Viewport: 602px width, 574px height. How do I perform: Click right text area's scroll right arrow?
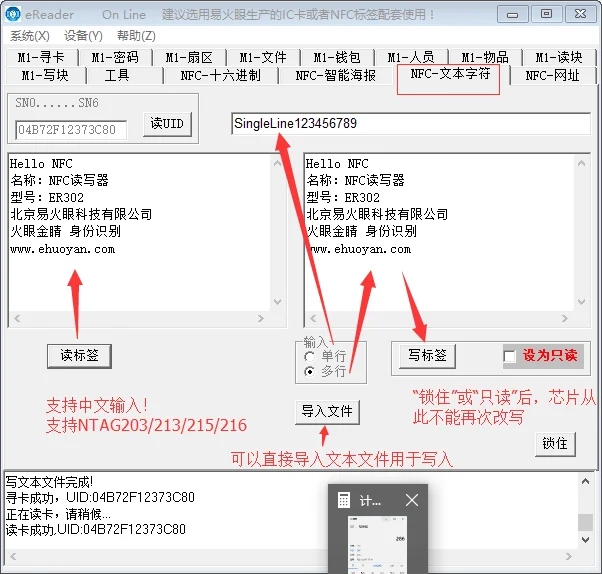[565, 319]
